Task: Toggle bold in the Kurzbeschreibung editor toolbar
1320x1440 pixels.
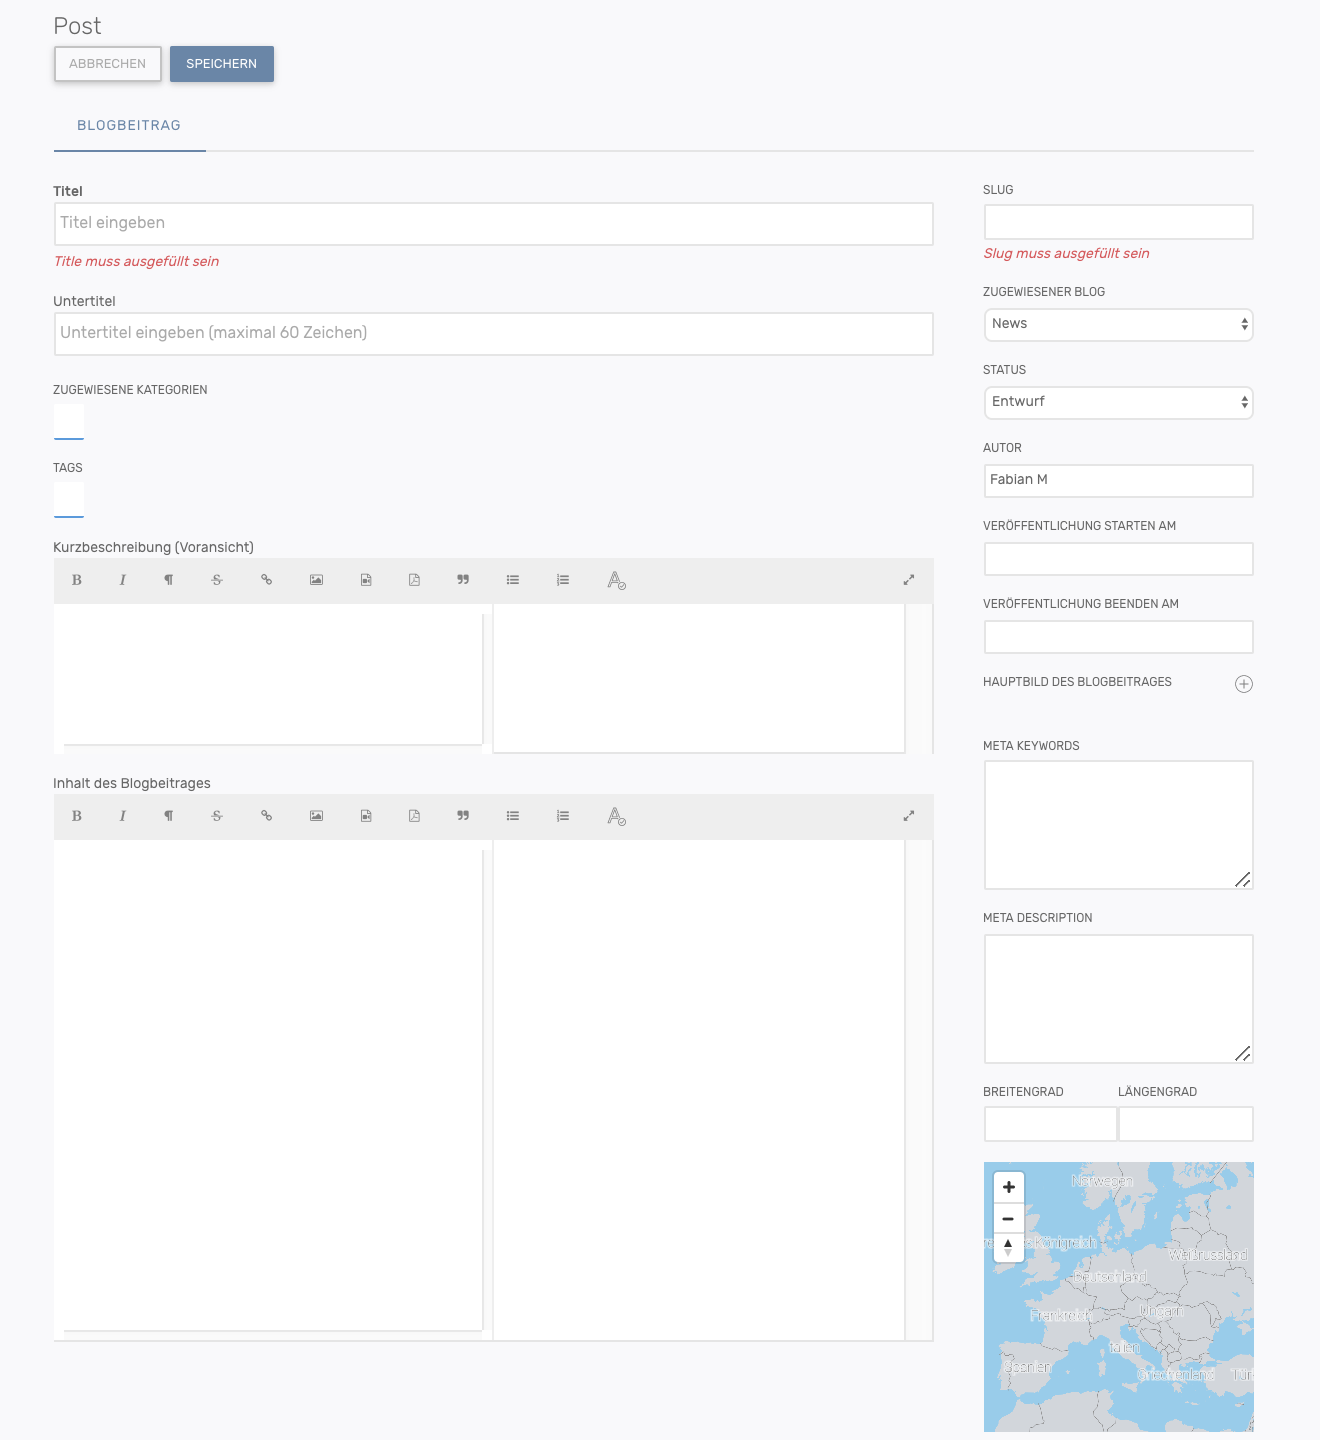Action: 77,580
